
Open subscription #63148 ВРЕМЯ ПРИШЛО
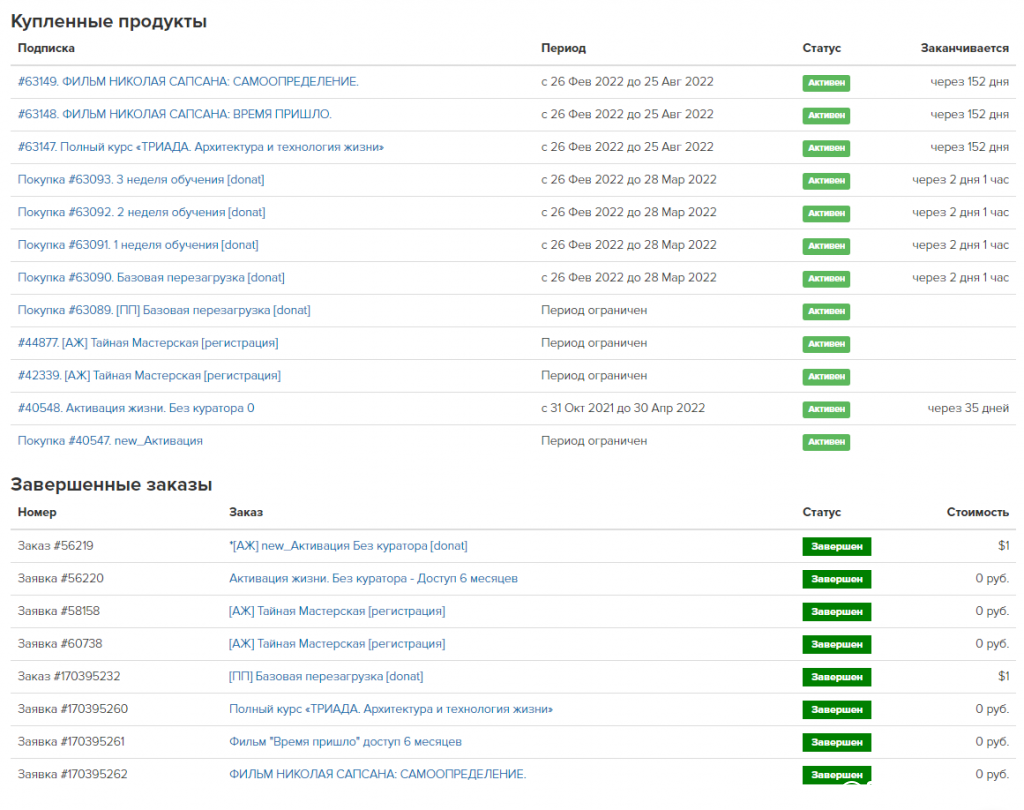pyautogui.click(x=174, y=114)
